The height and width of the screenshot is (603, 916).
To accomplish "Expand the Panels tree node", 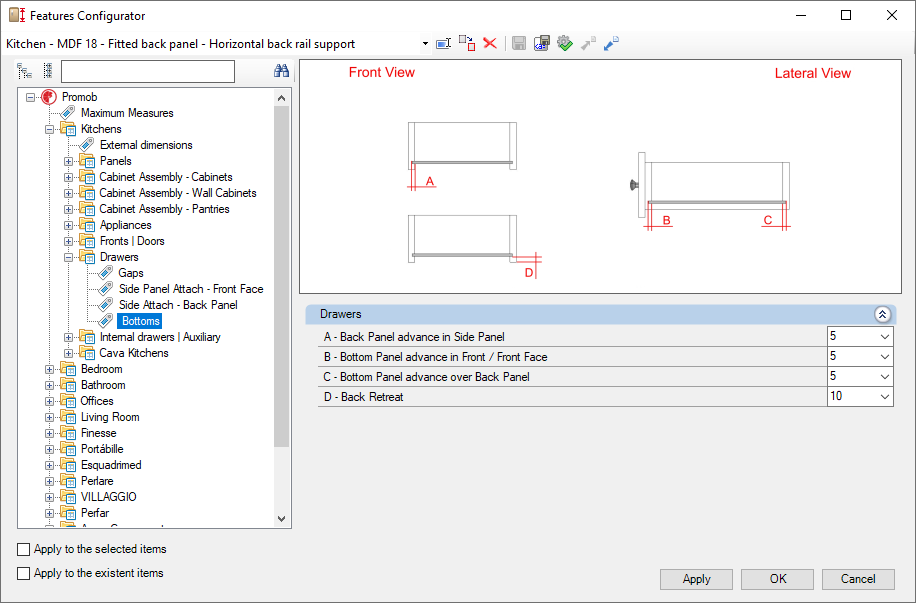I will tap(68, 161).
